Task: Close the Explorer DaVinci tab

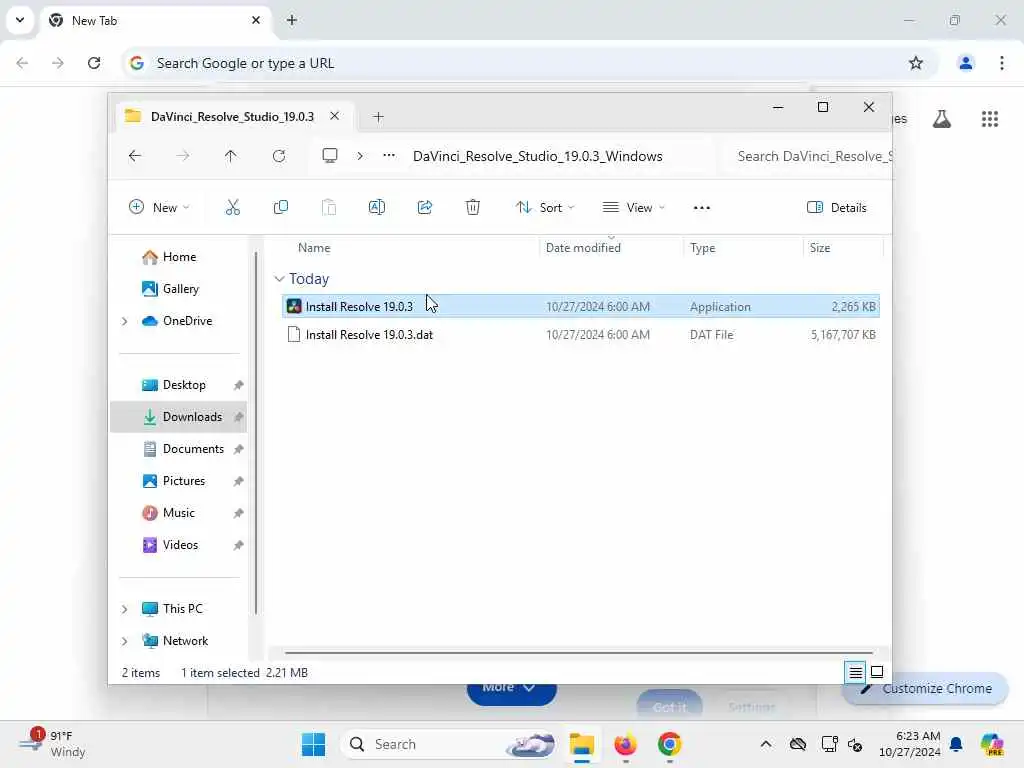Action: 334,116
